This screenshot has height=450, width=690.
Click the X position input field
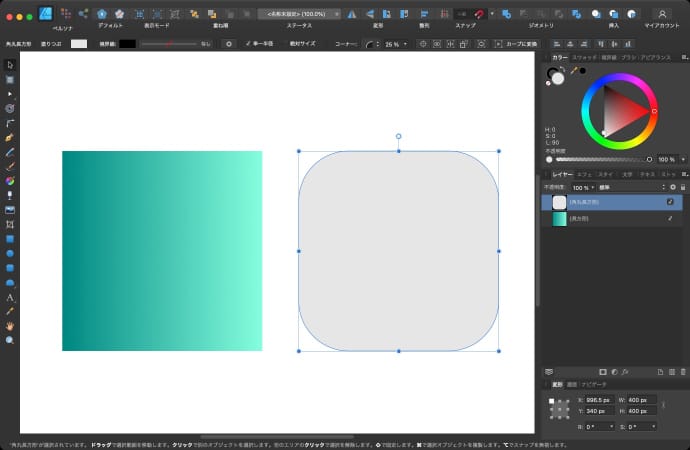pos(600,400)
